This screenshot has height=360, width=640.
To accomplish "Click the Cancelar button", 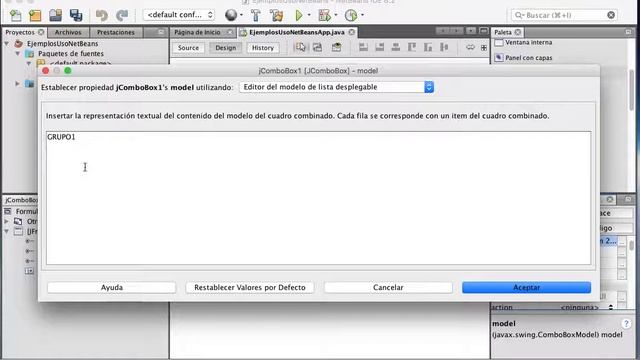I will tap(388, 287).
